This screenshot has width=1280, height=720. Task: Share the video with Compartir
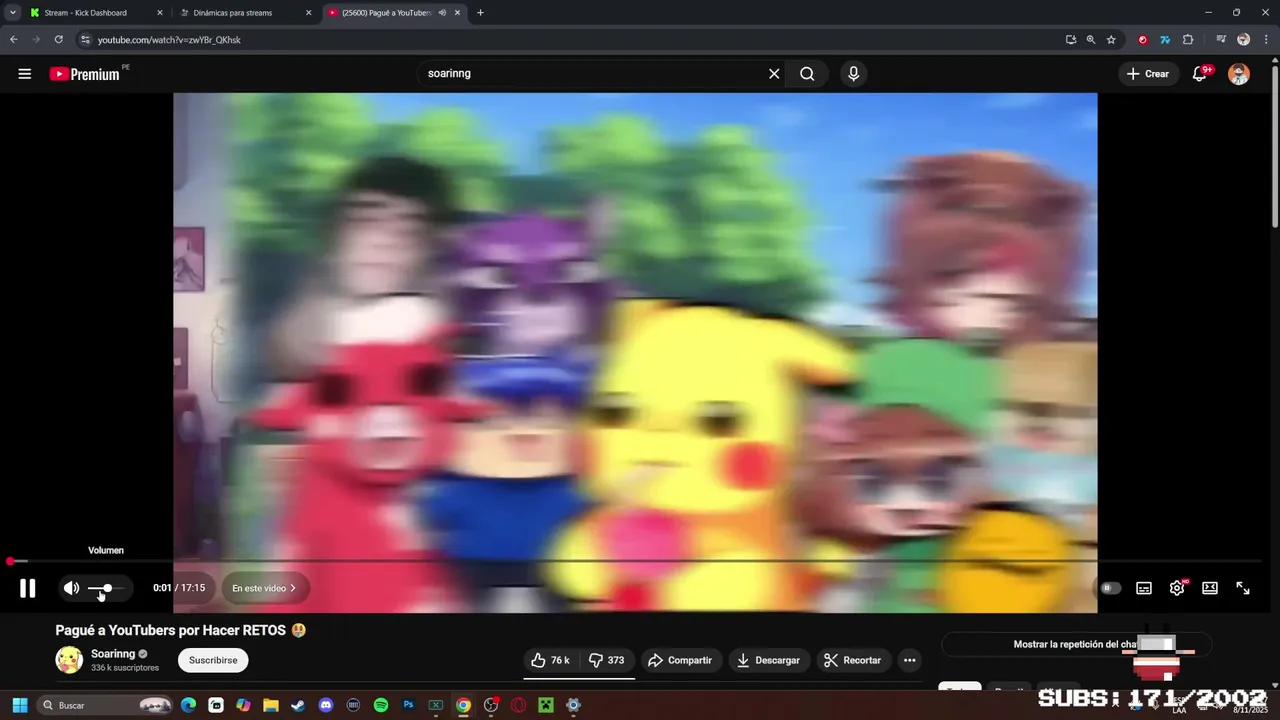pyautogui.click(x=680, y=660)
